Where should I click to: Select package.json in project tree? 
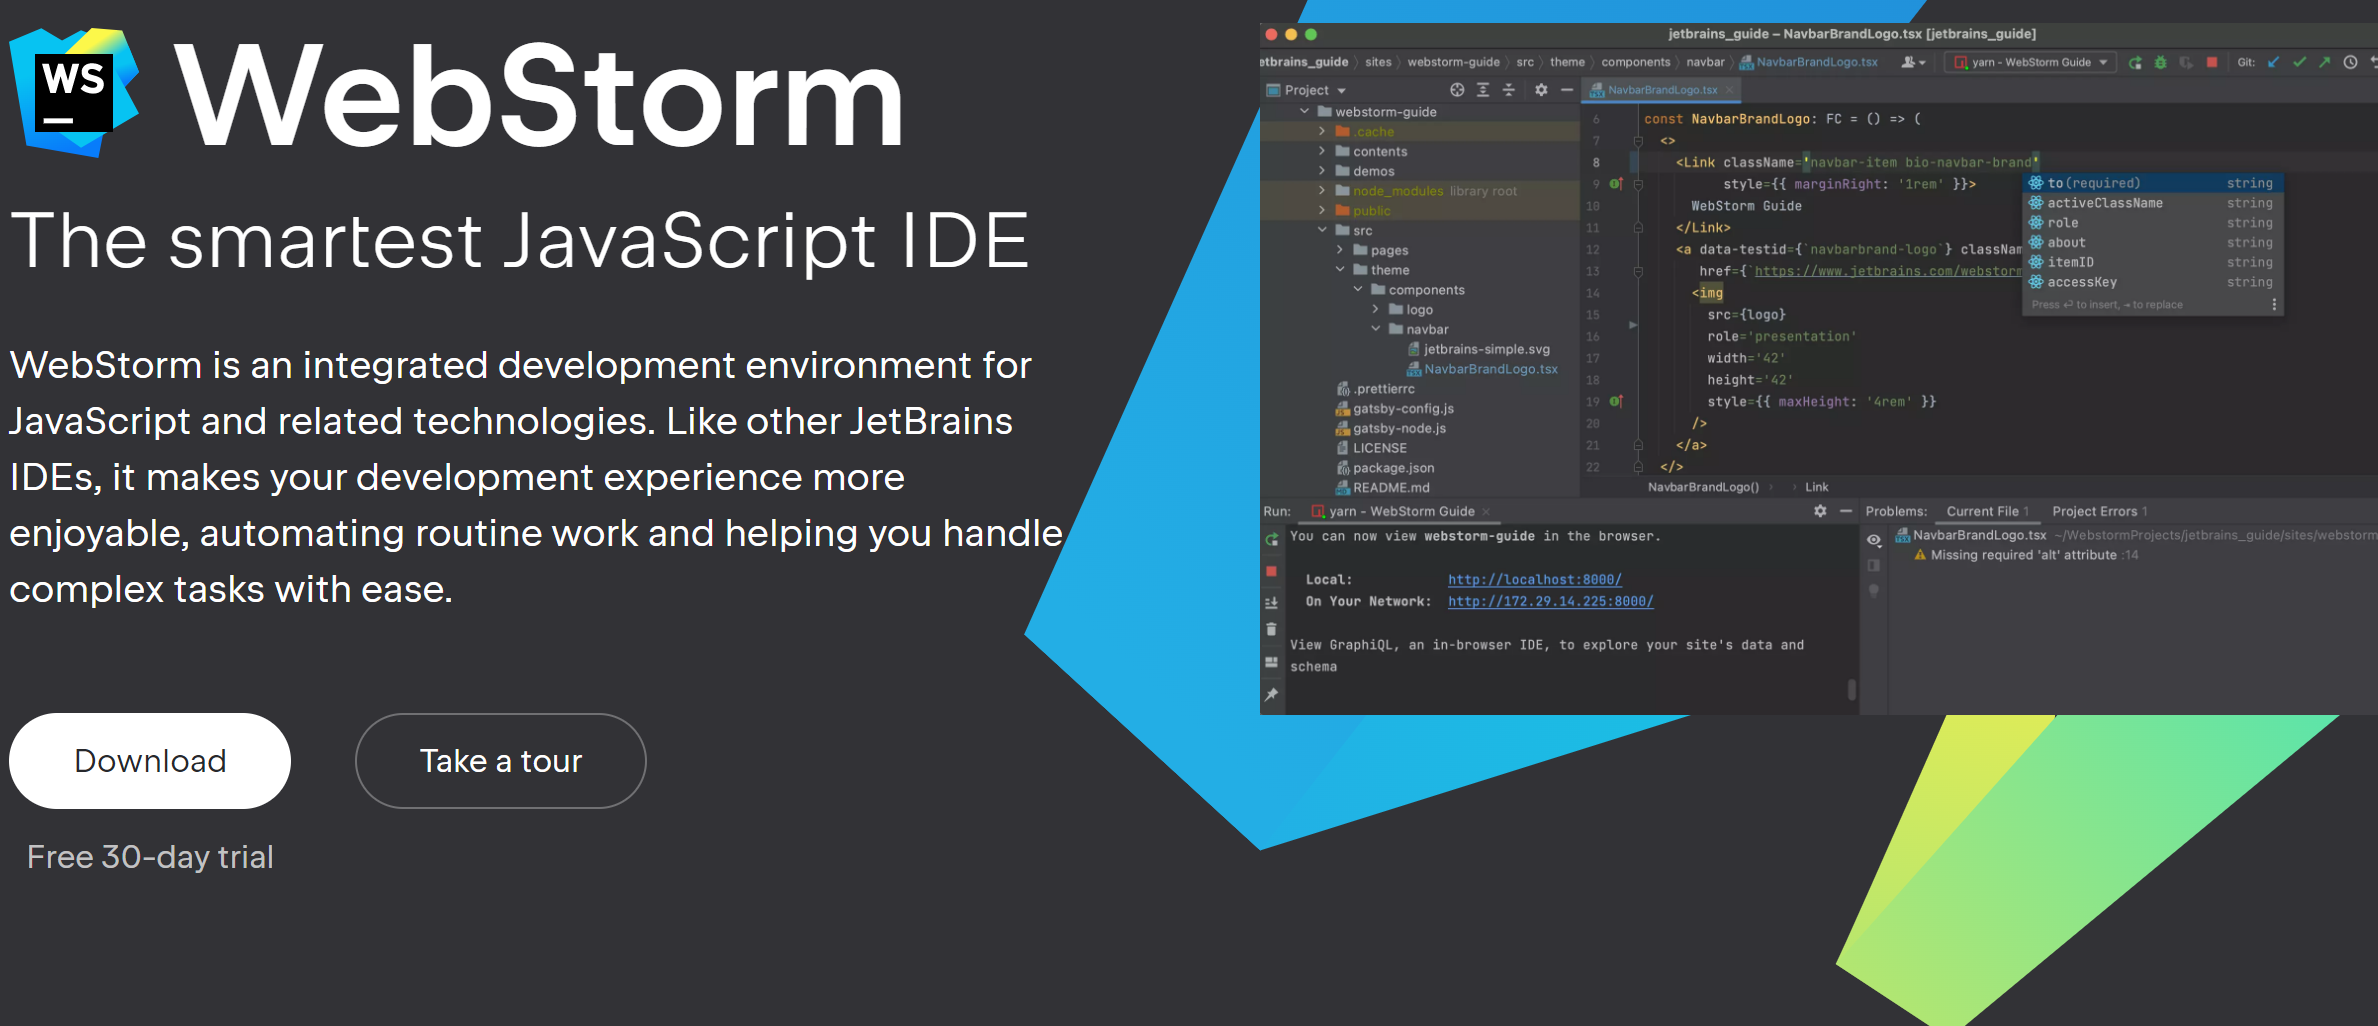point(1385,468)
